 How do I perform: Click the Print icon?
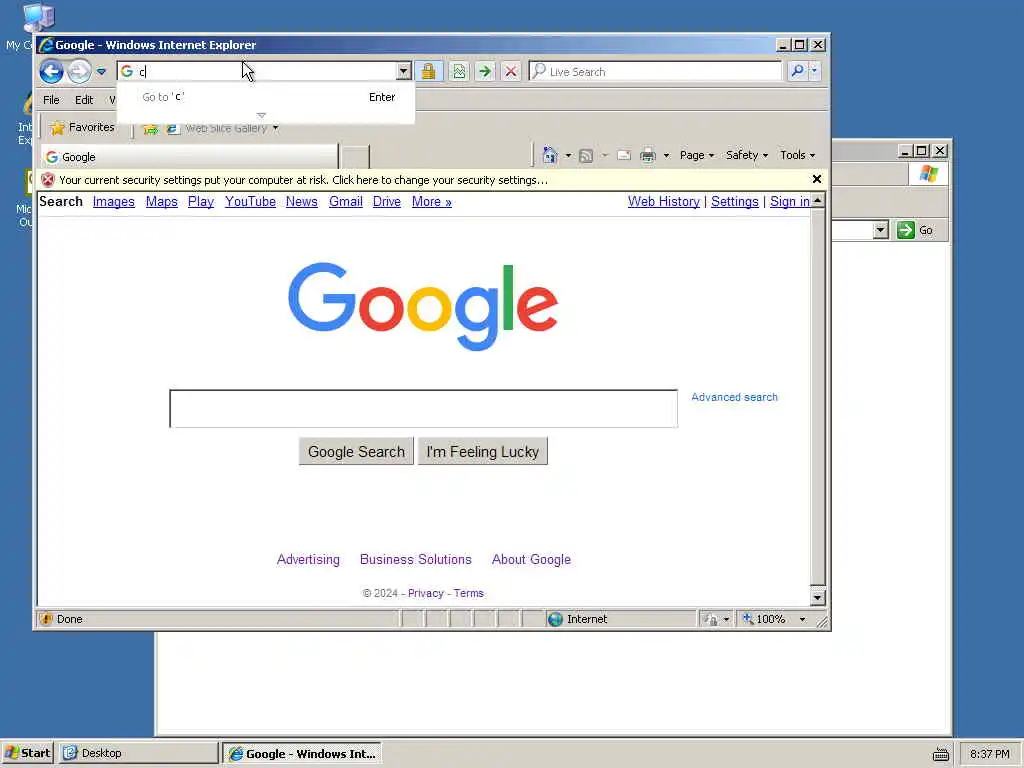[x=648, y=155]
